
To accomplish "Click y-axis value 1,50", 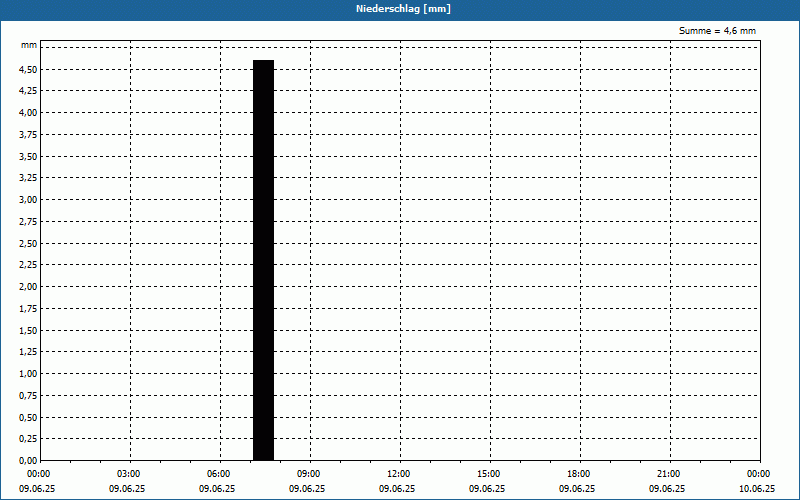I will point(28,331).
